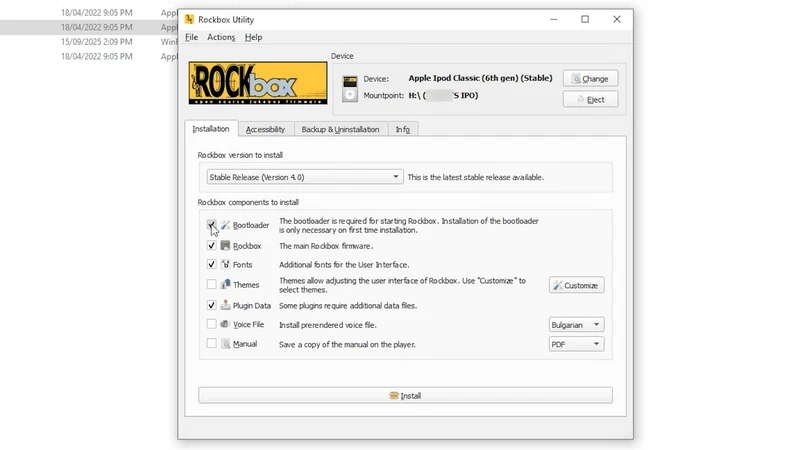800x450 pixels.
Task: Click the Manual component icon
Action: tap(226, 344)
